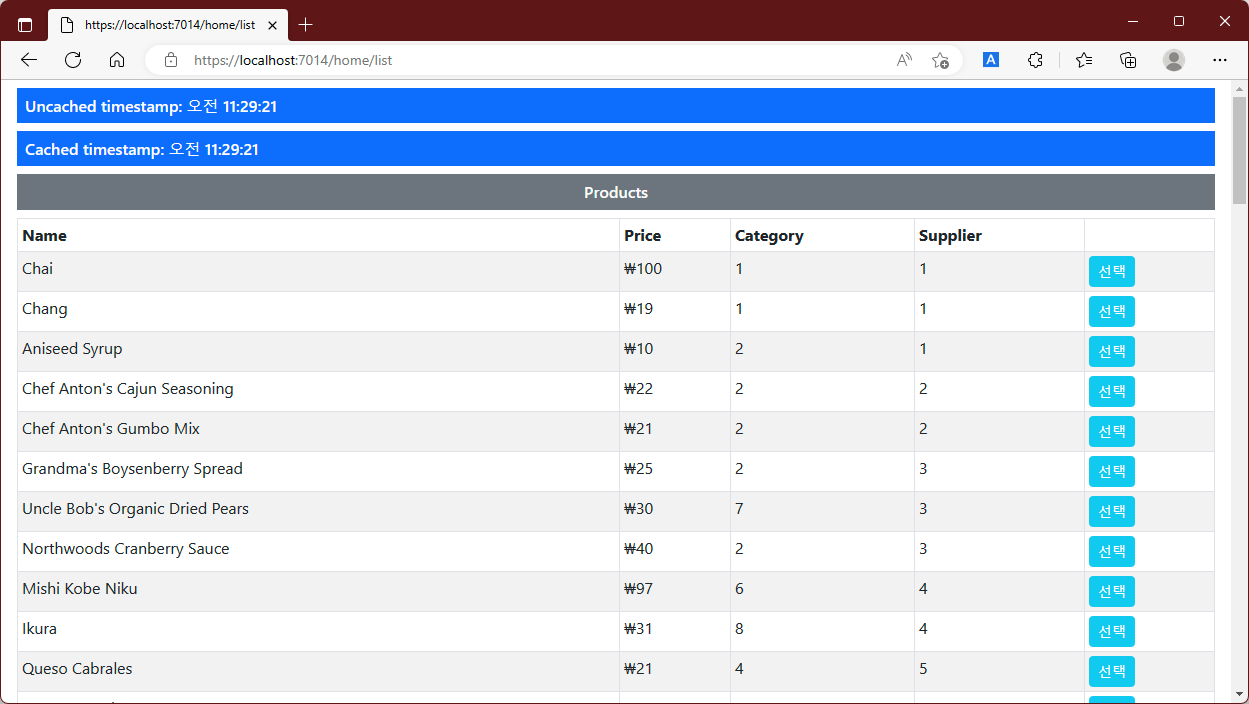
Task: Click the Chai product name
Action: tap(37, 269)
